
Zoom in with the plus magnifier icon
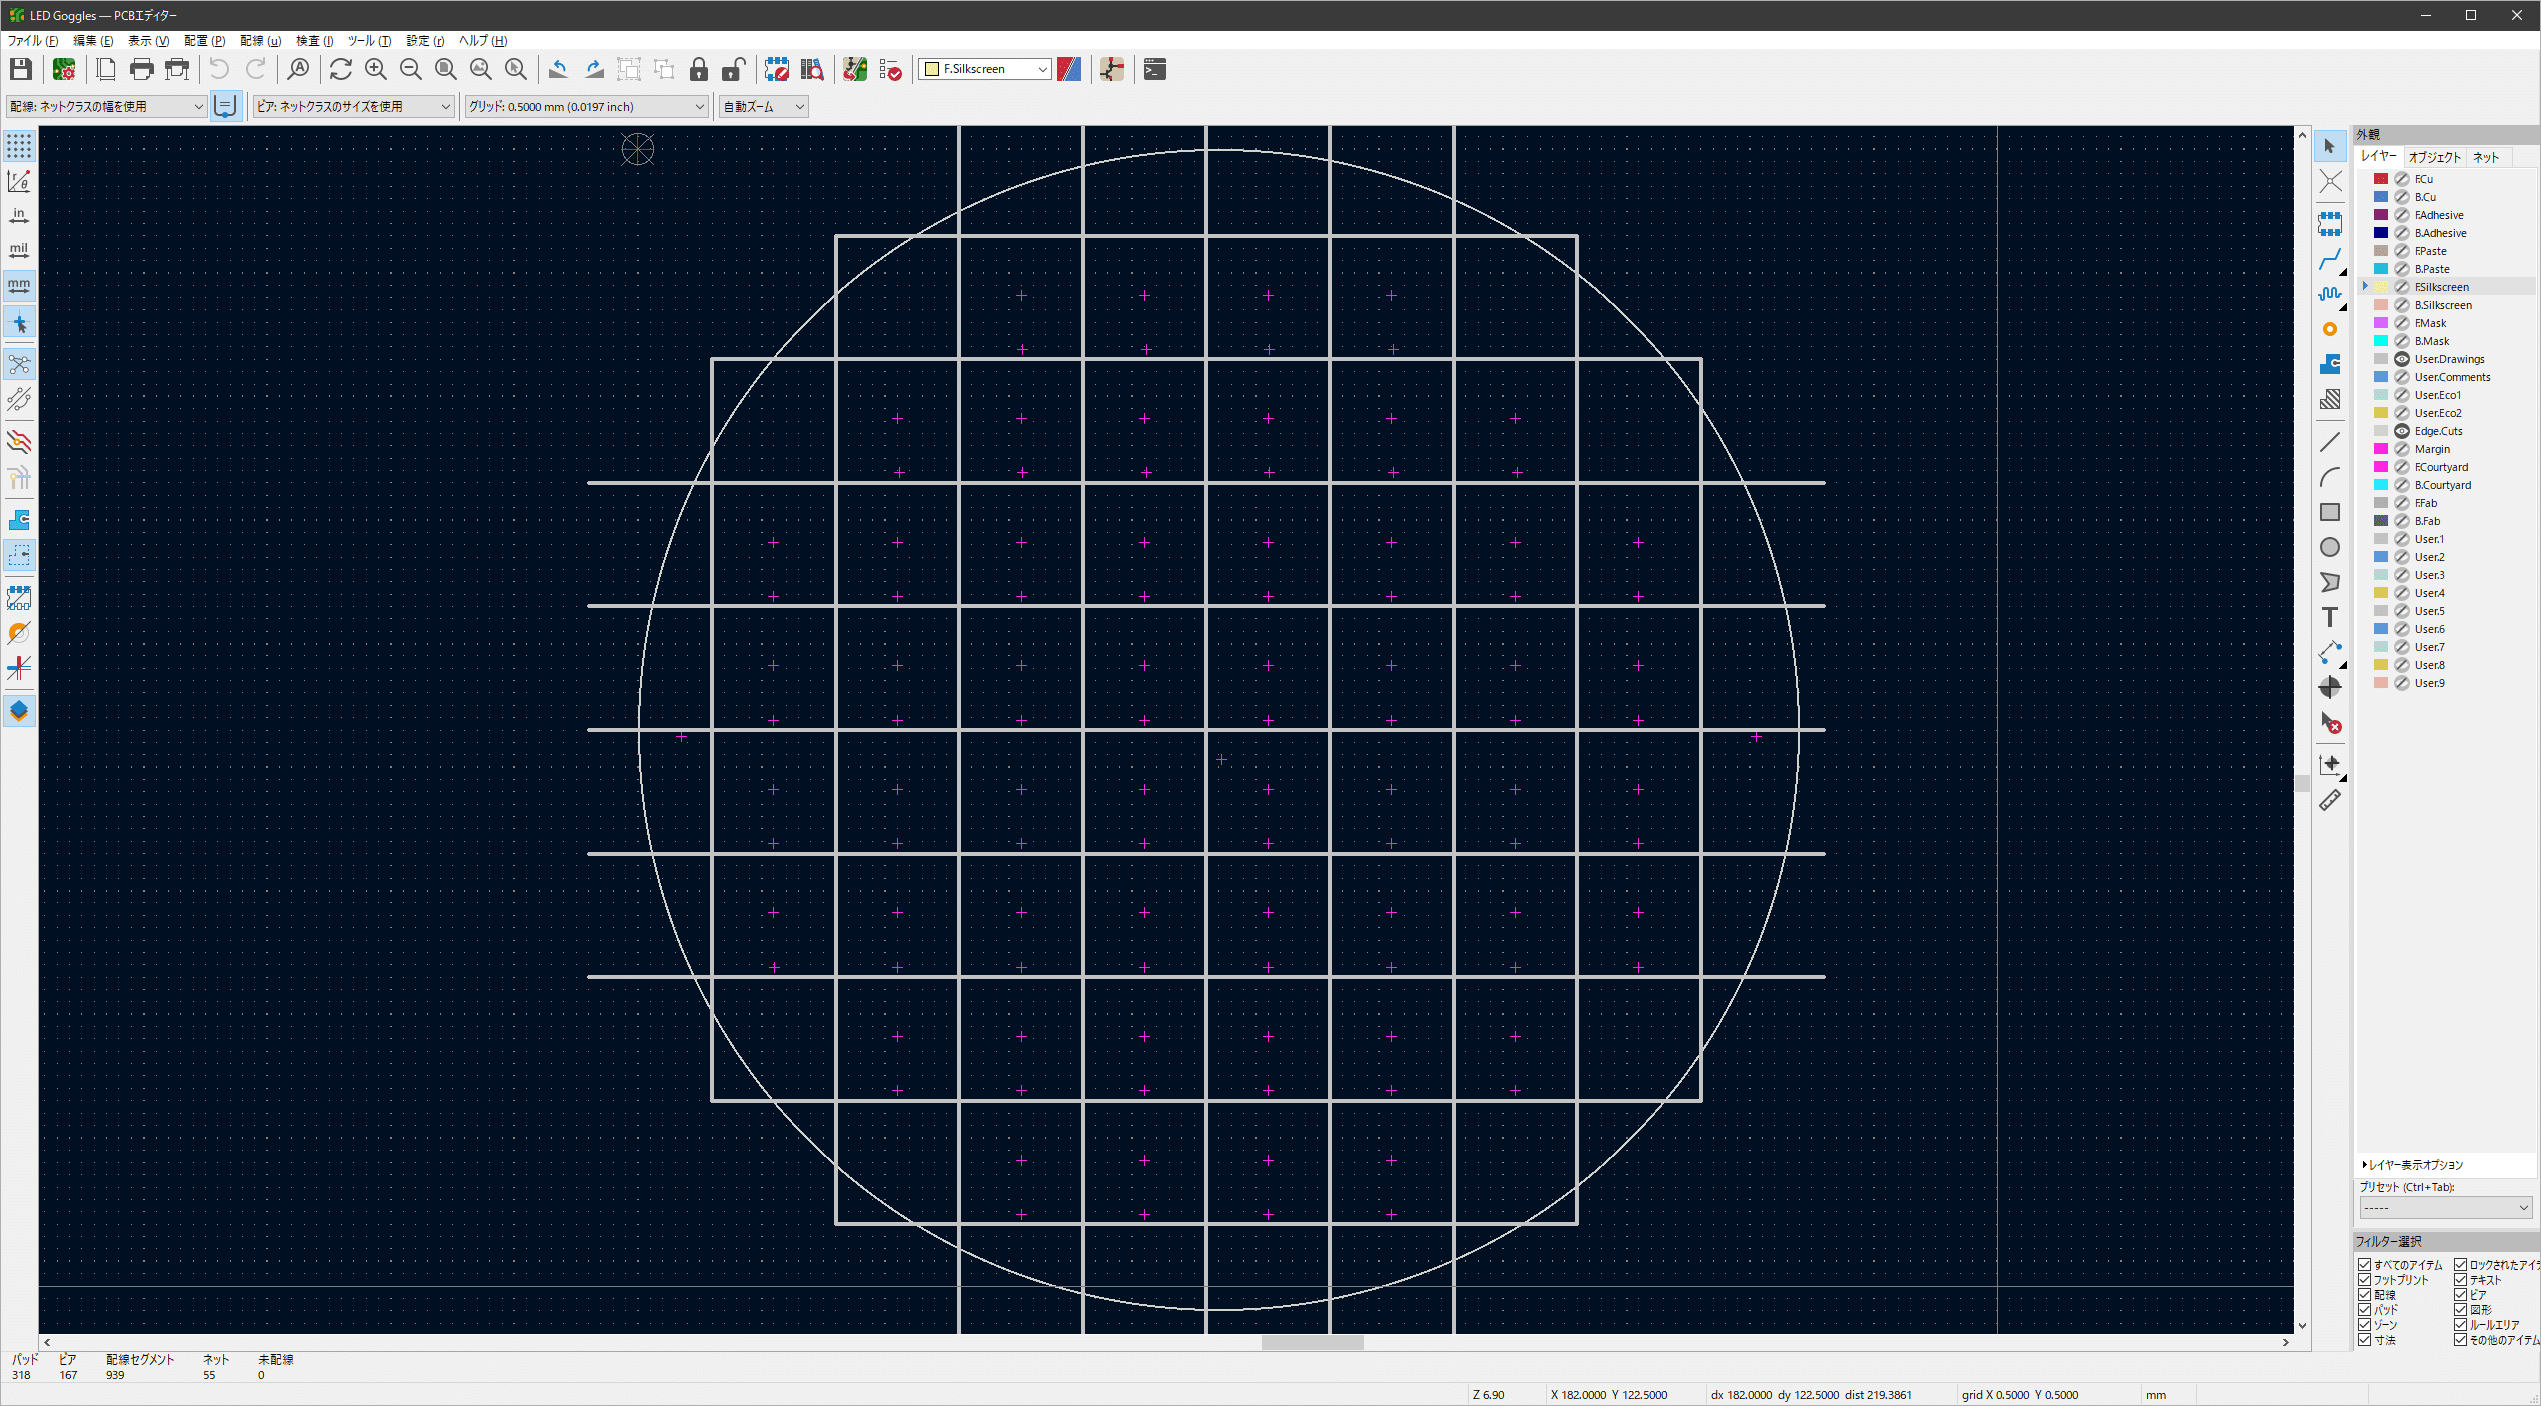tap(376, 69)
